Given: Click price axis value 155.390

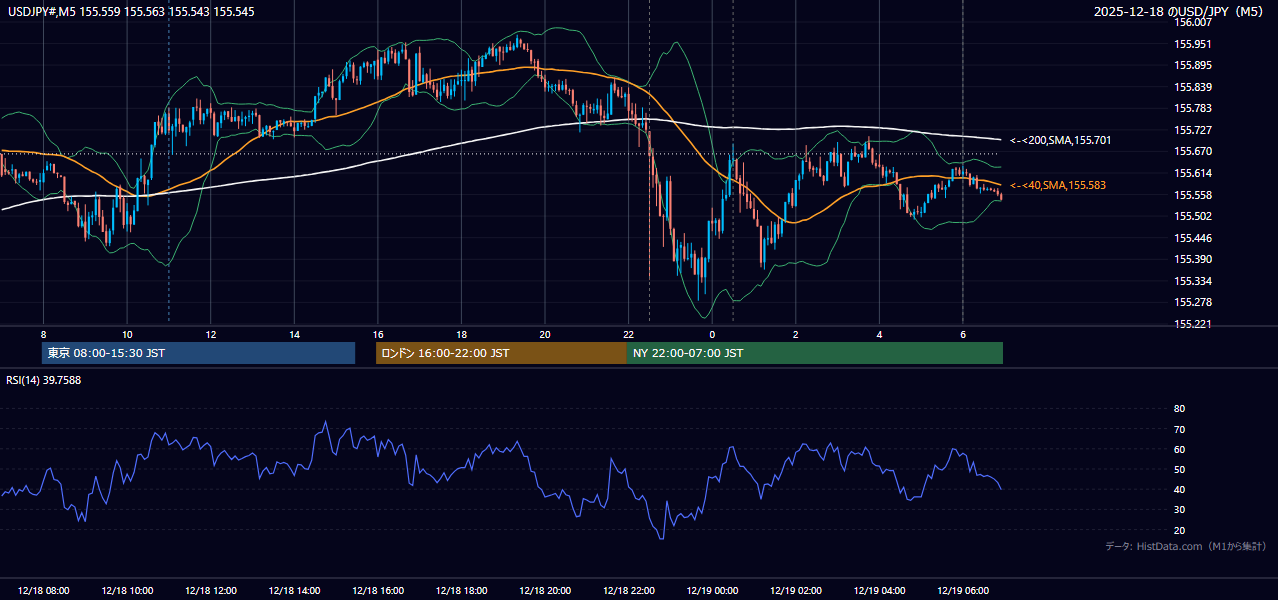Looking at the screenshot, I should 1192,259.
